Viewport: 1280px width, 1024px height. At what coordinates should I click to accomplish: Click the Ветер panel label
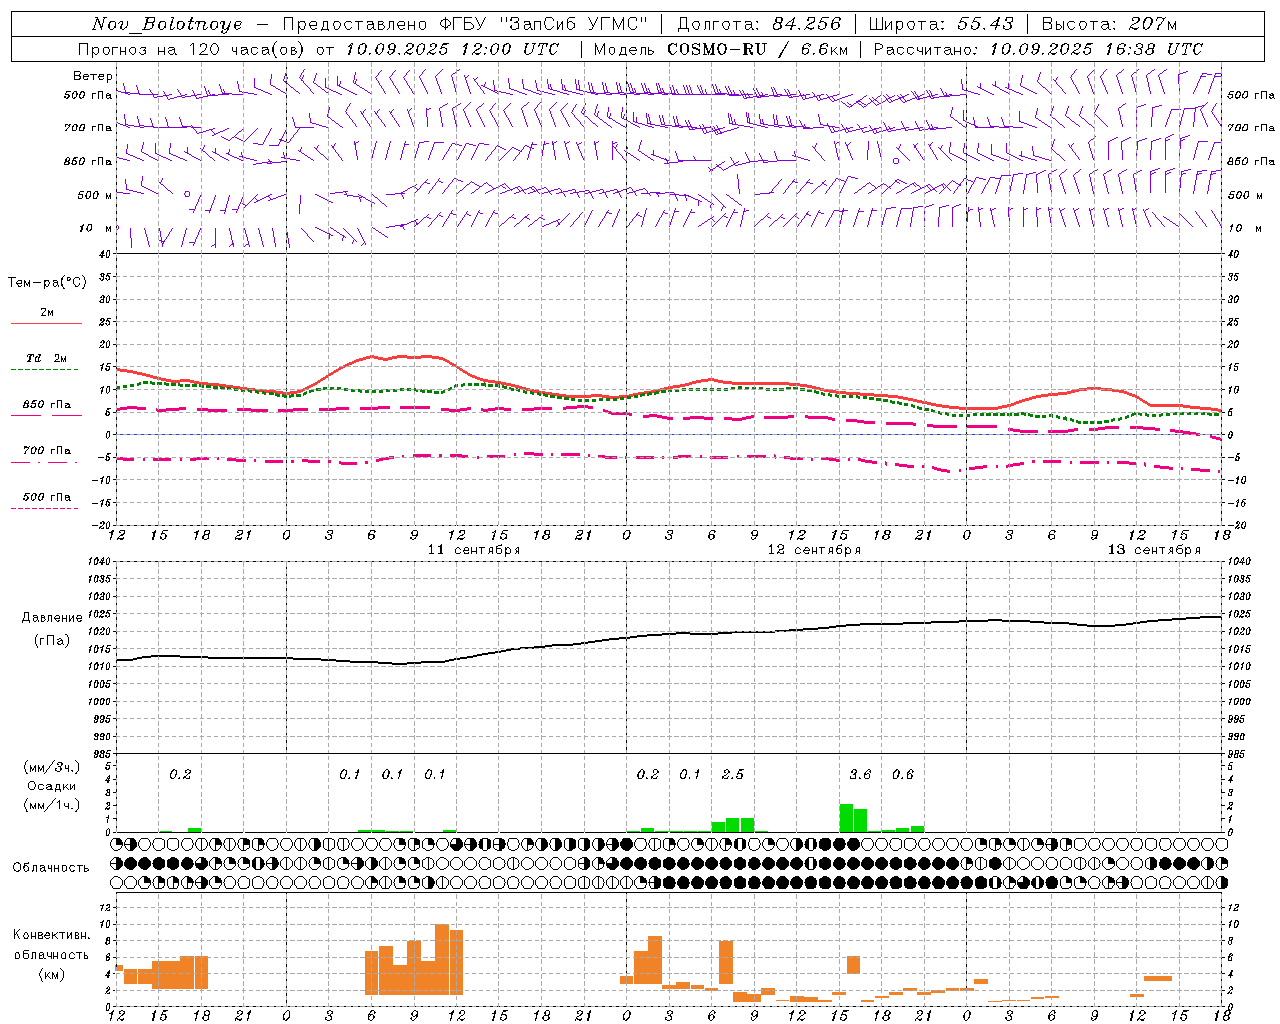coord(92,76)
